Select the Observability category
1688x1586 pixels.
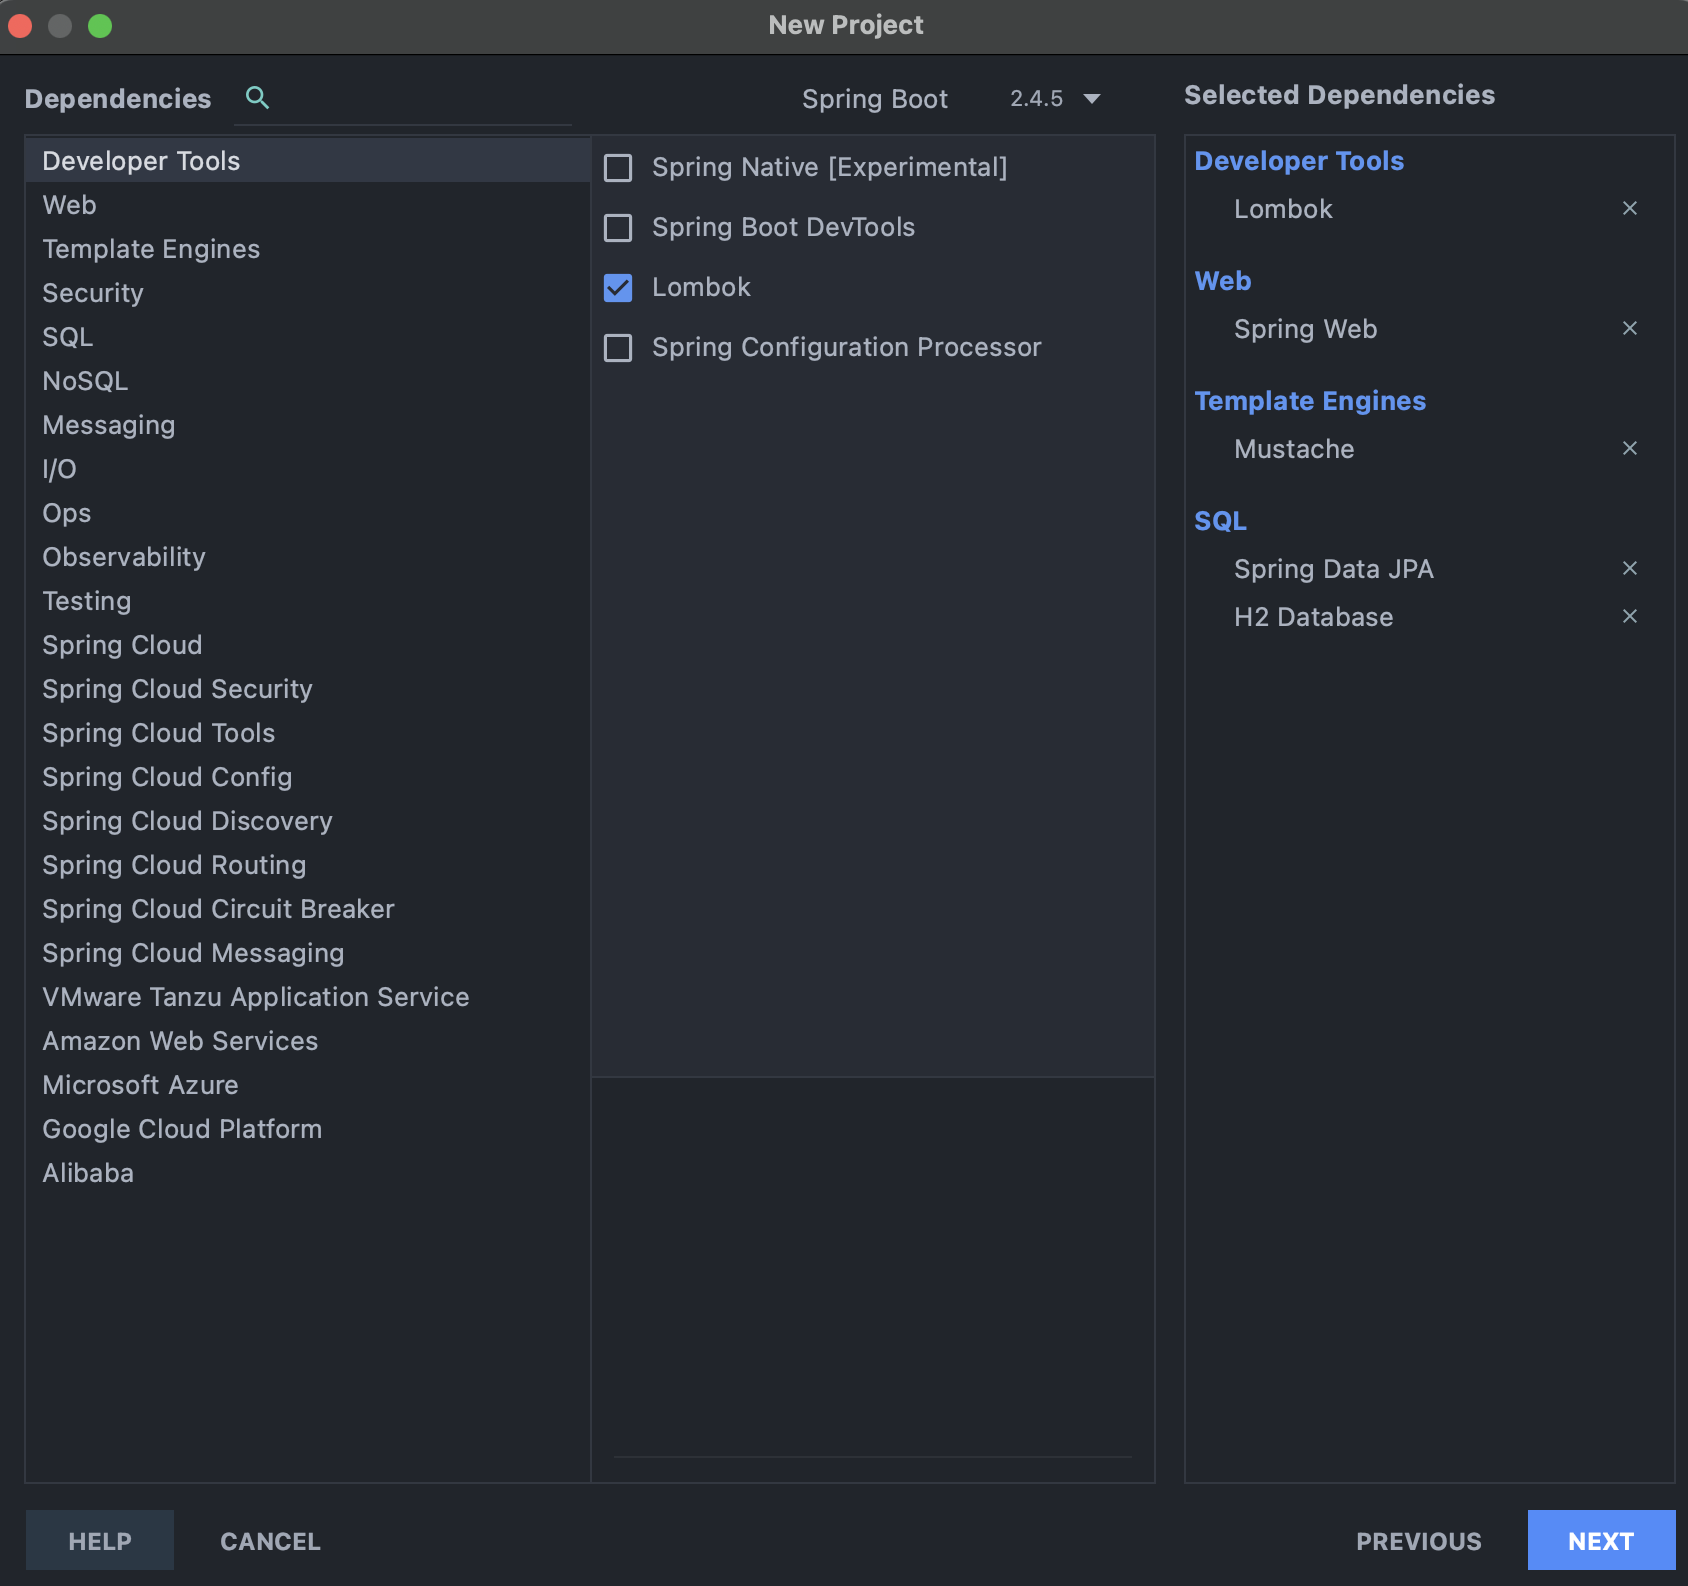tap(308, 557)
